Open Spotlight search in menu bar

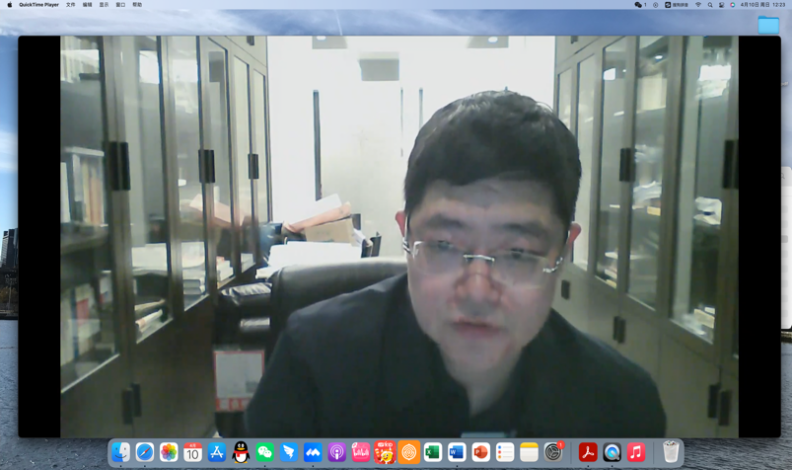(x=711, y=5)
